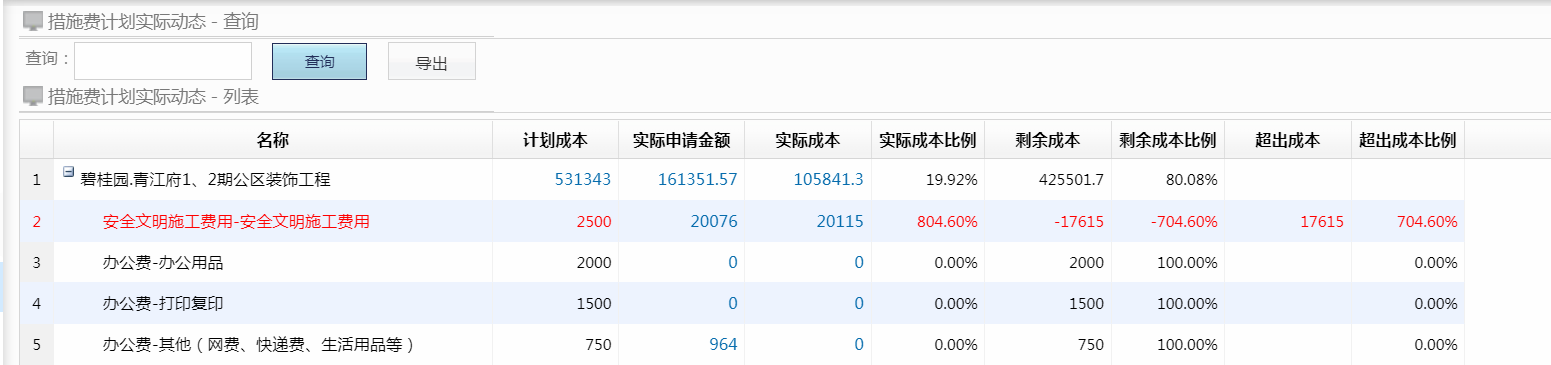Select row 安全文明施工费用-安全文明施工费用

pos(742,222)
